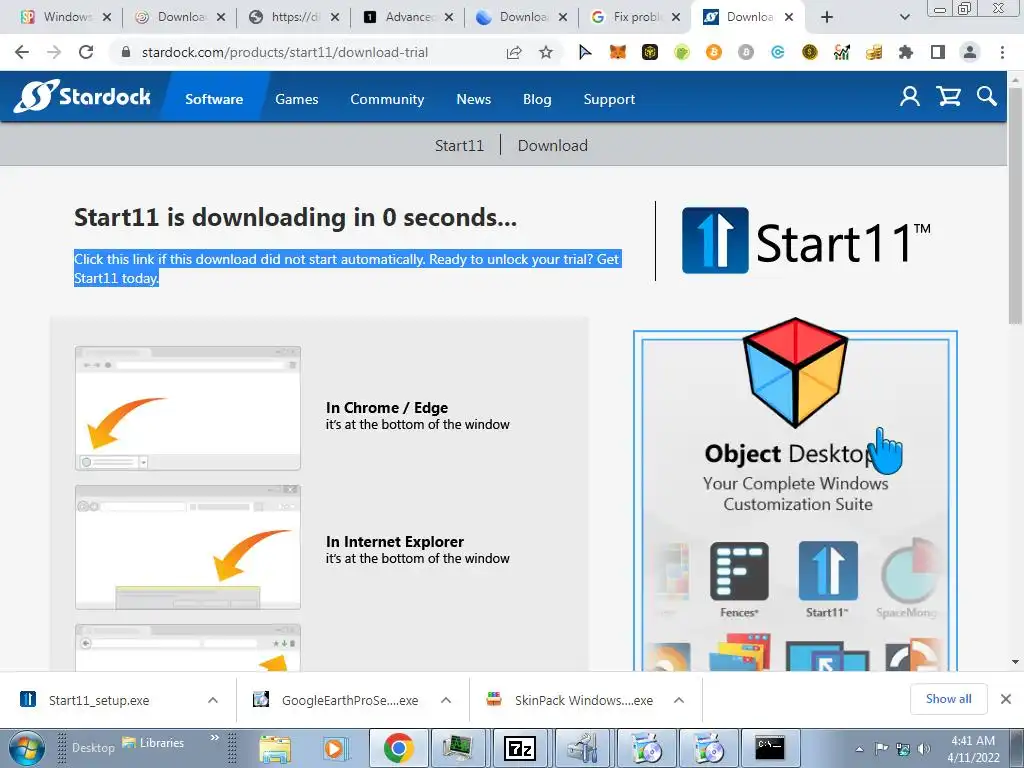
Task: Click the orange Bitcoin extension icon
Action: [714, 52]
